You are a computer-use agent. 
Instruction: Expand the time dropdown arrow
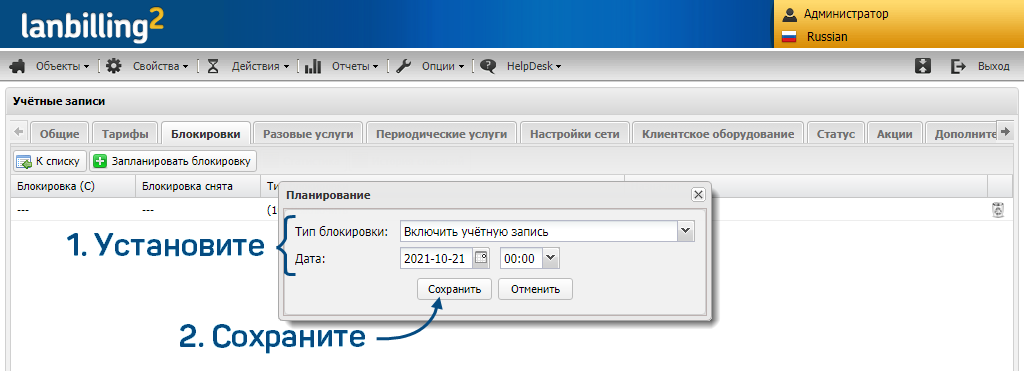pos(551,258)
